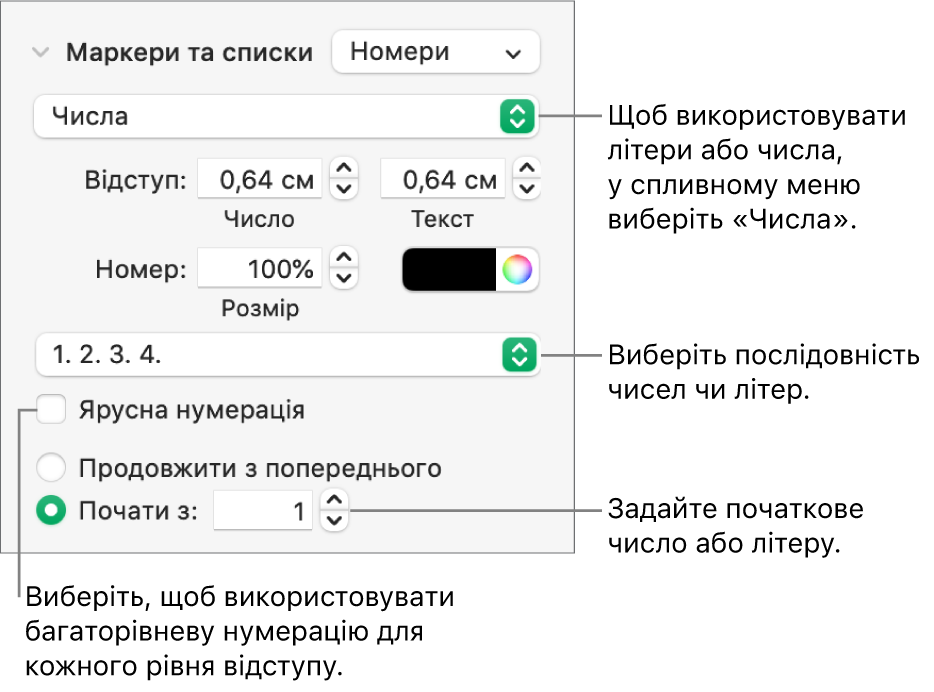The width and height of the screenshot is (934, 692).
Task: Increase number size with up arrow
Action: click(x=343, y=259)
